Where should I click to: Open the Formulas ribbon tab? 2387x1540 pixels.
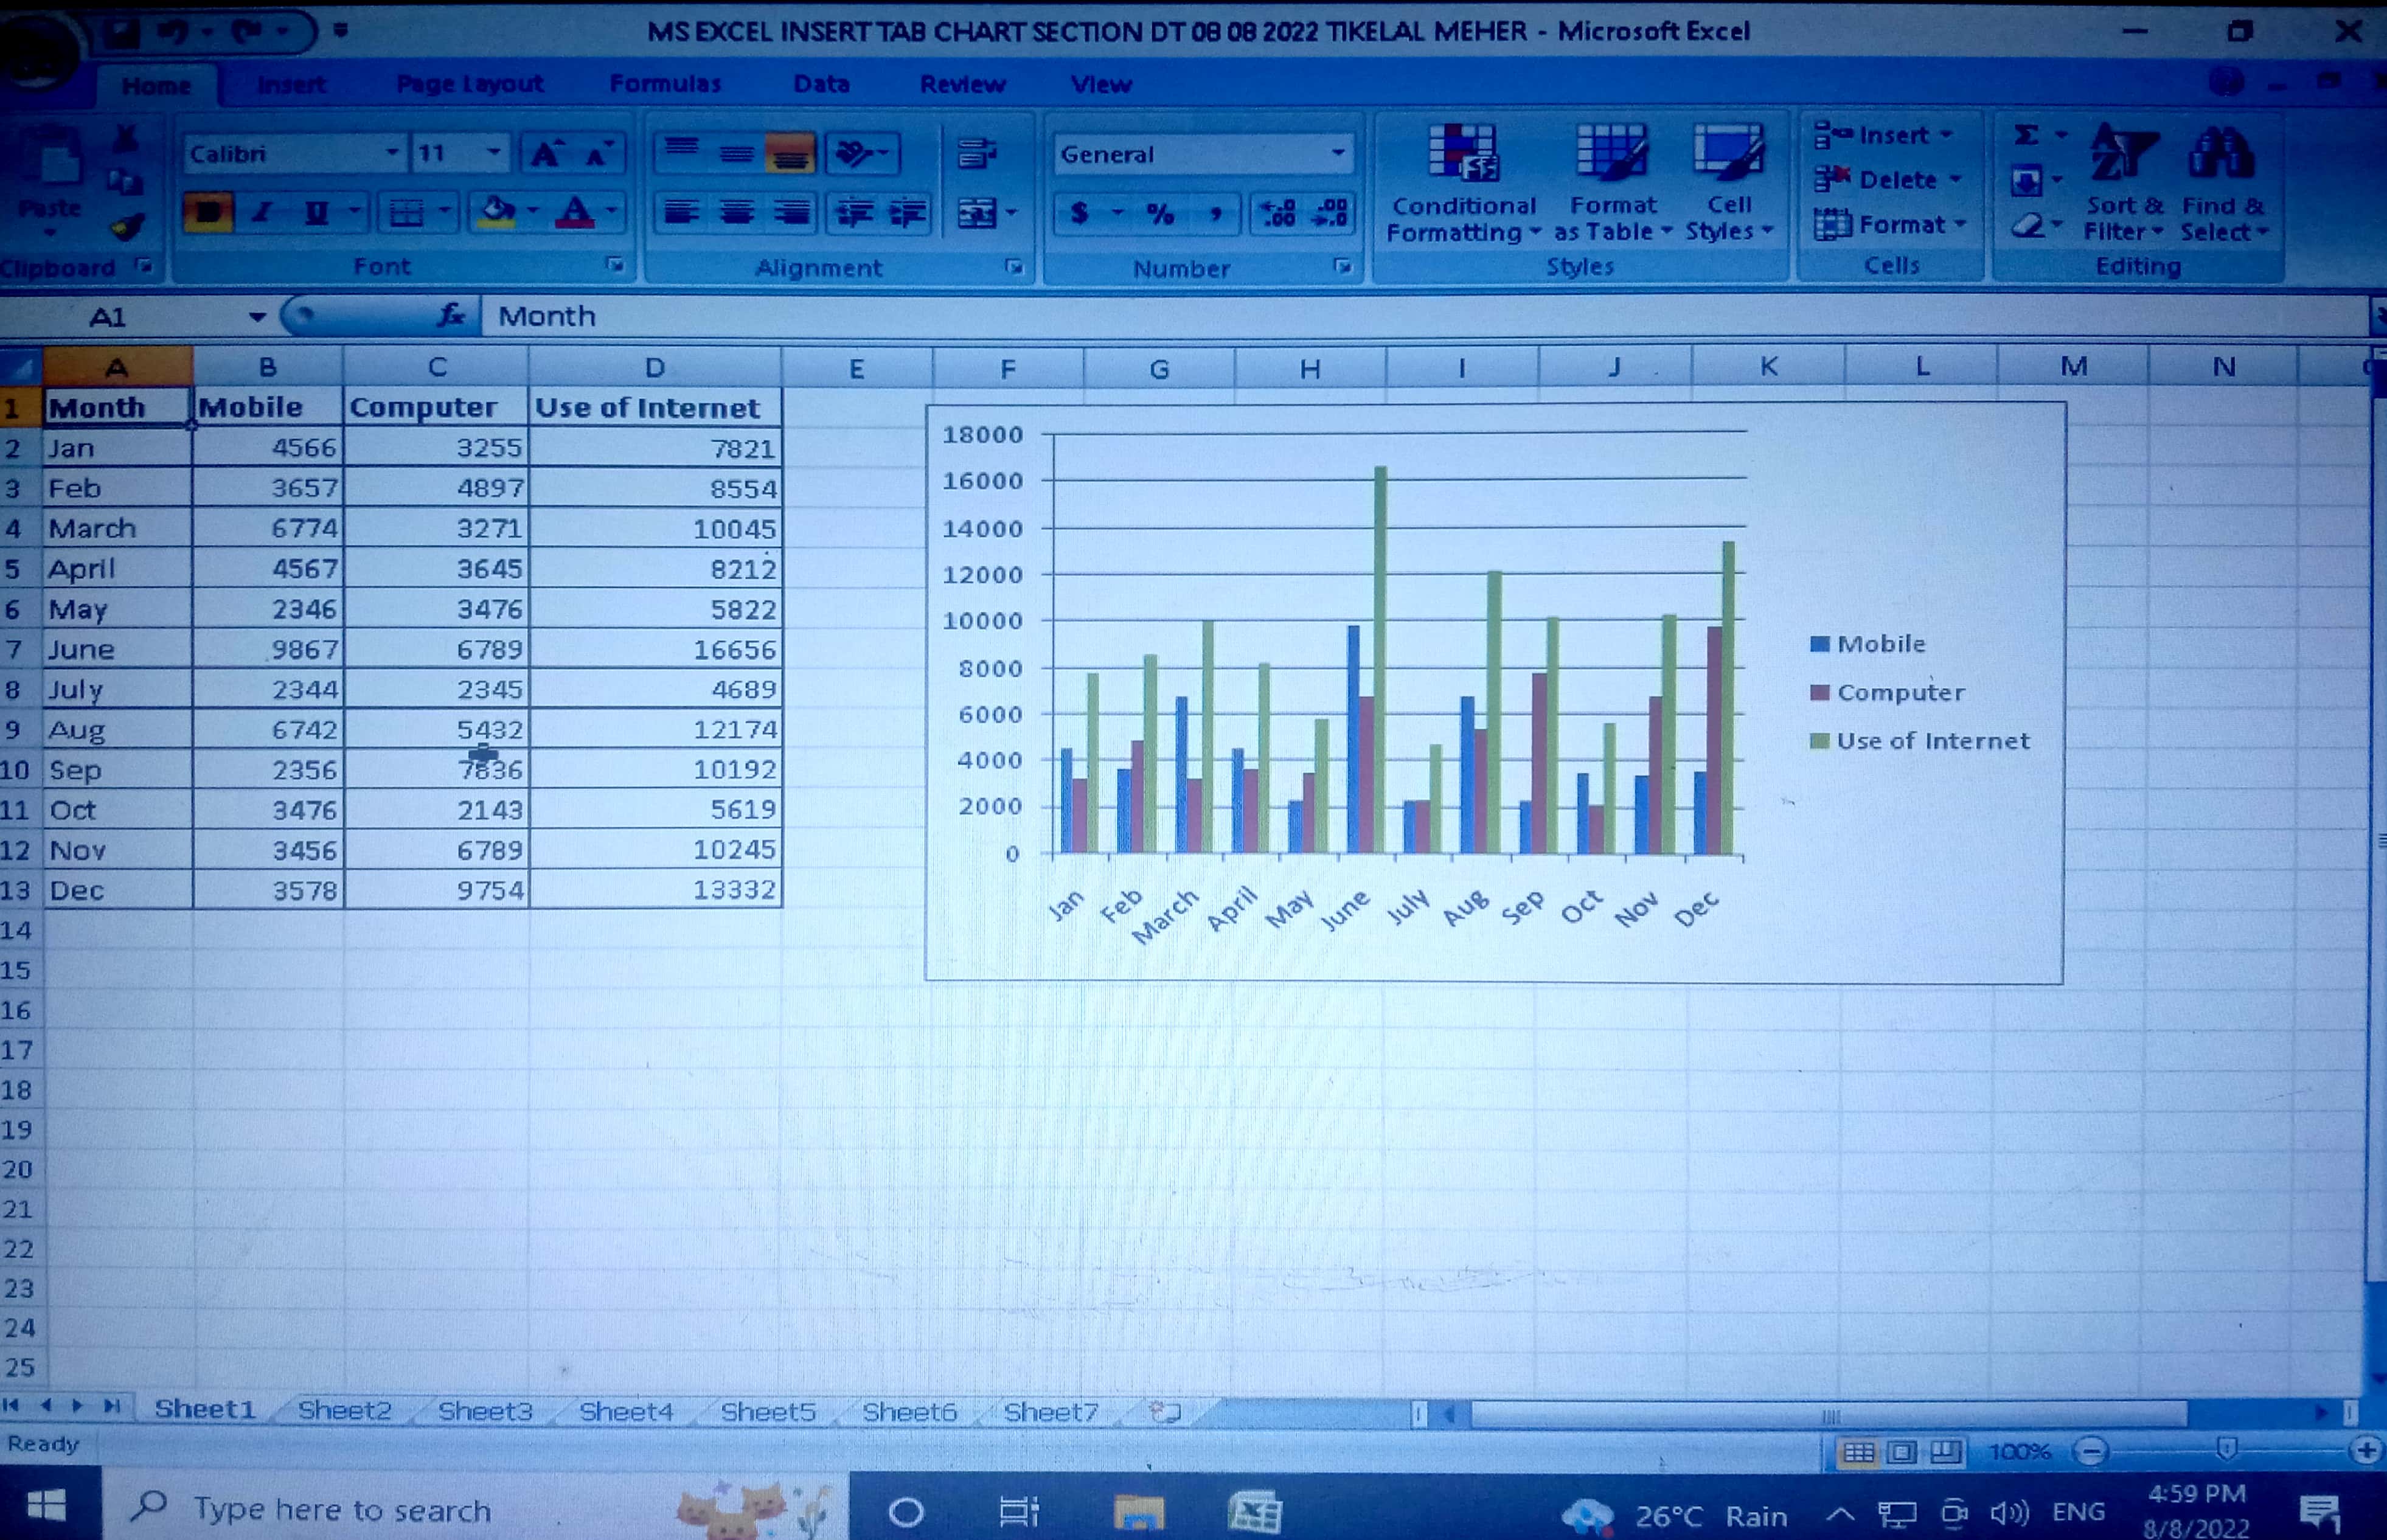click(665, 84)
